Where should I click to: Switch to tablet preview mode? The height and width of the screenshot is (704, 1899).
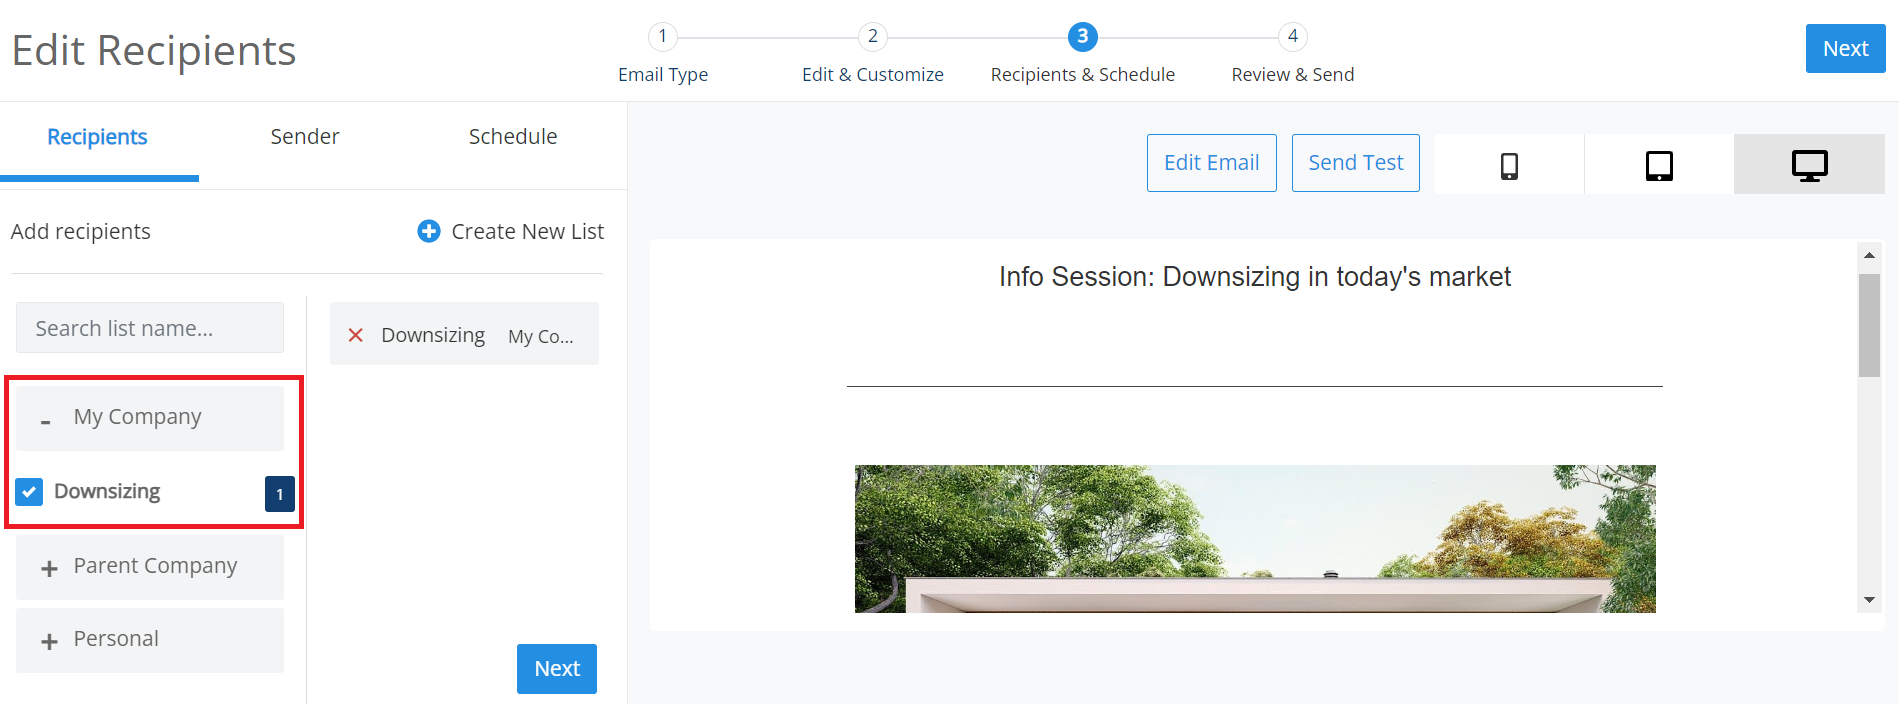(x=1659, y=165)
